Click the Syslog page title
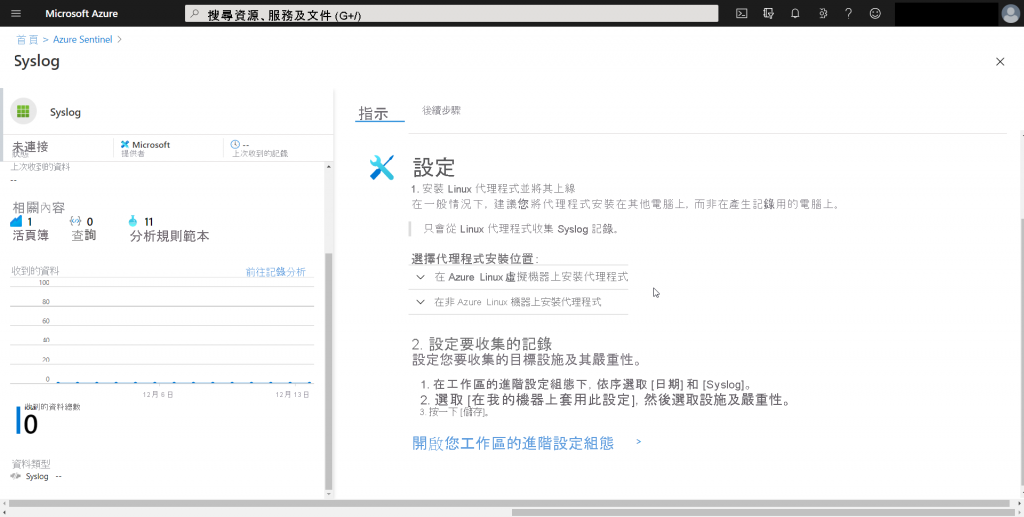Viewport: 1024px width, 517px height. pos(37,61)
